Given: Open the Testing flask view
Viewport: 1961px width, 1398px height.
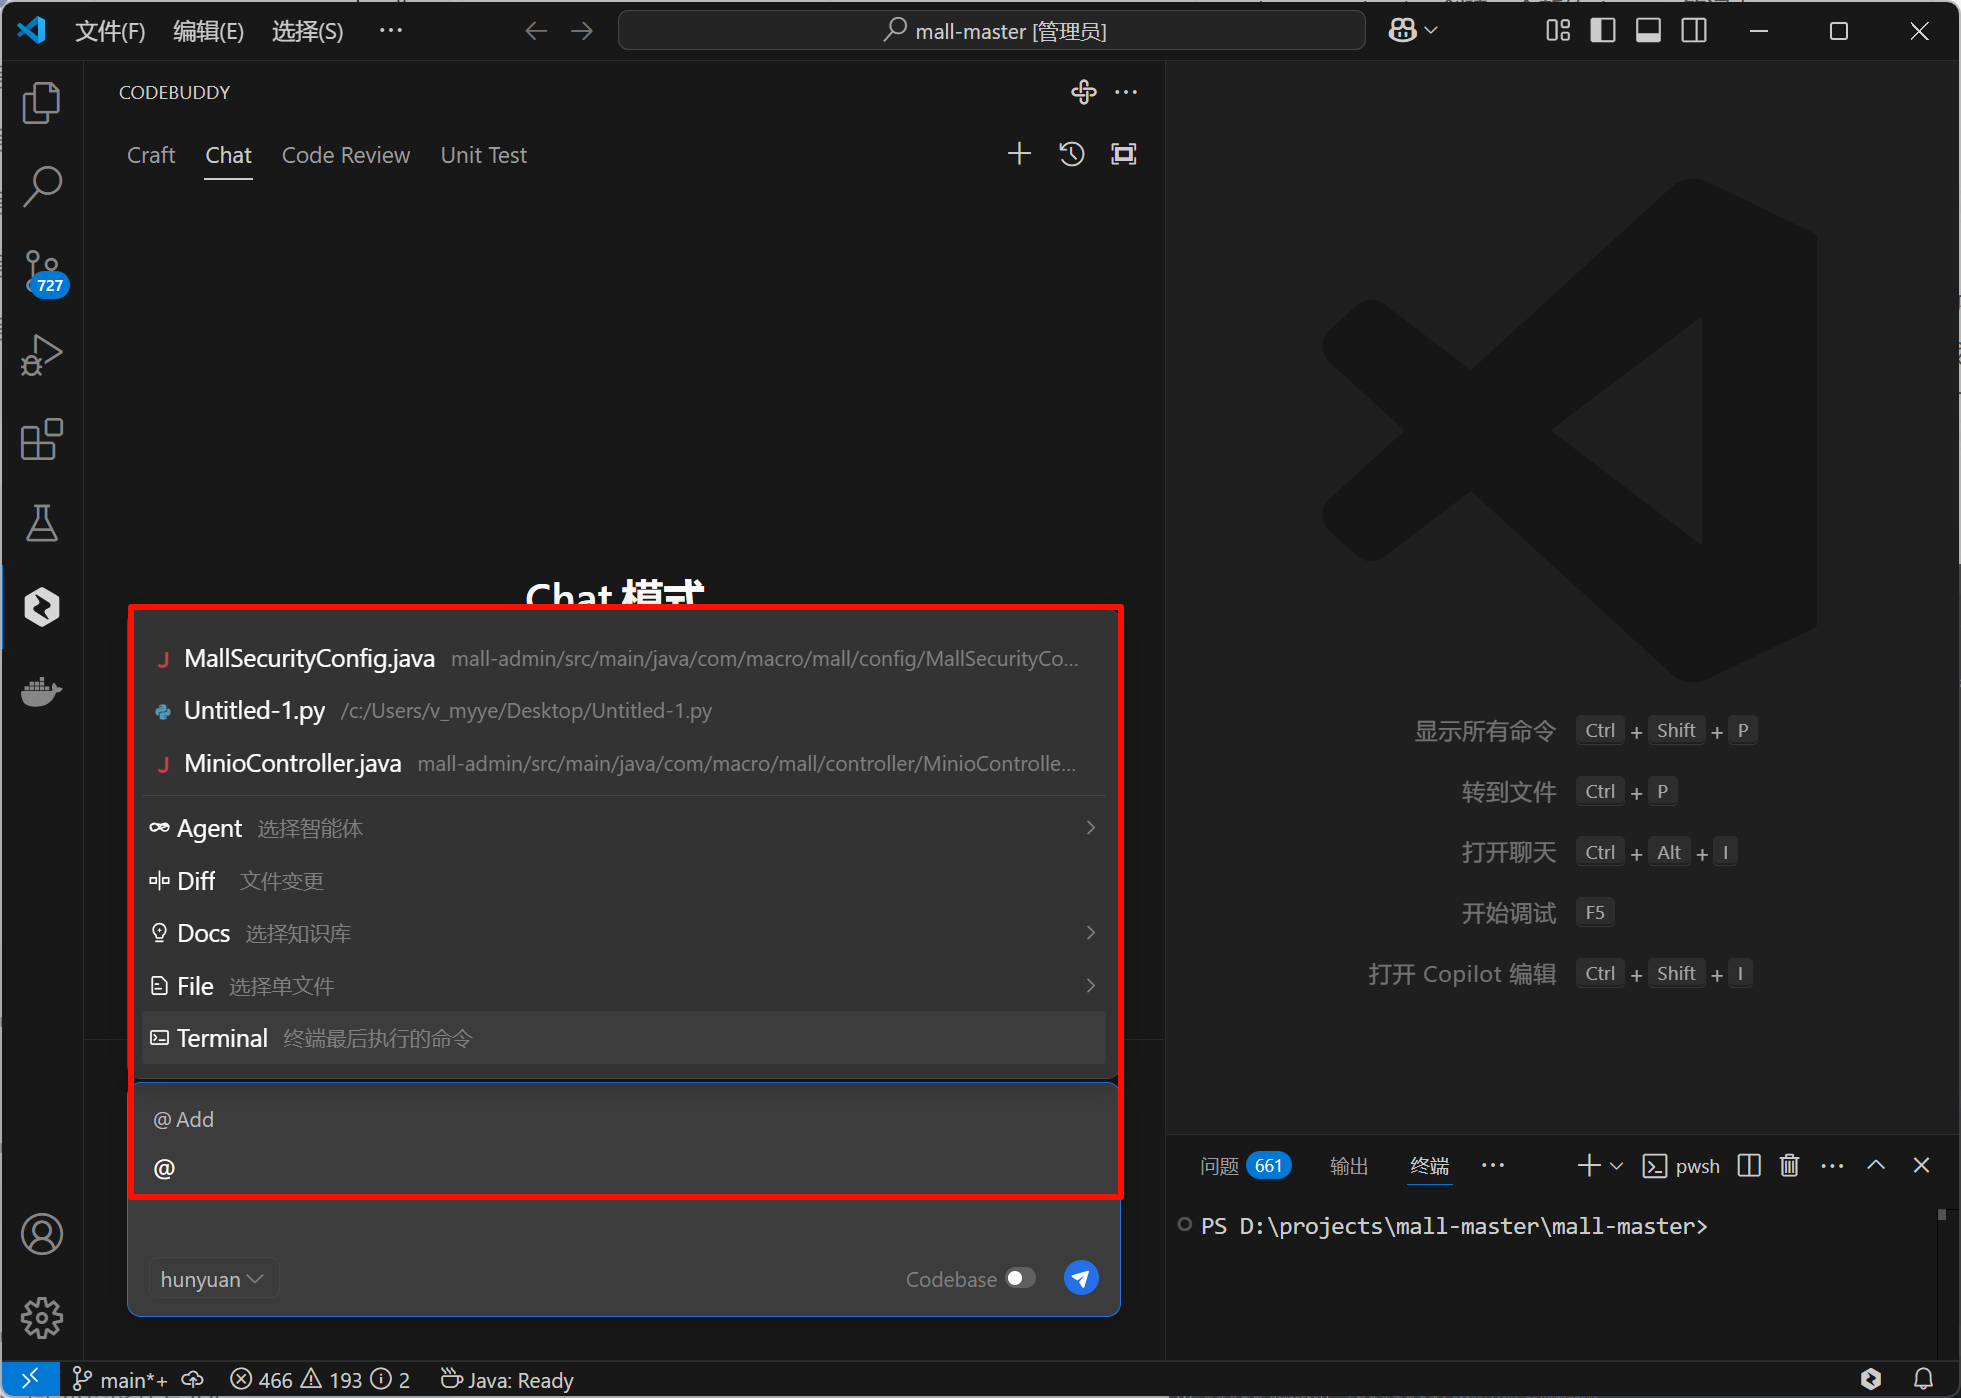Looking at the screenshot, I should point(42,523).
